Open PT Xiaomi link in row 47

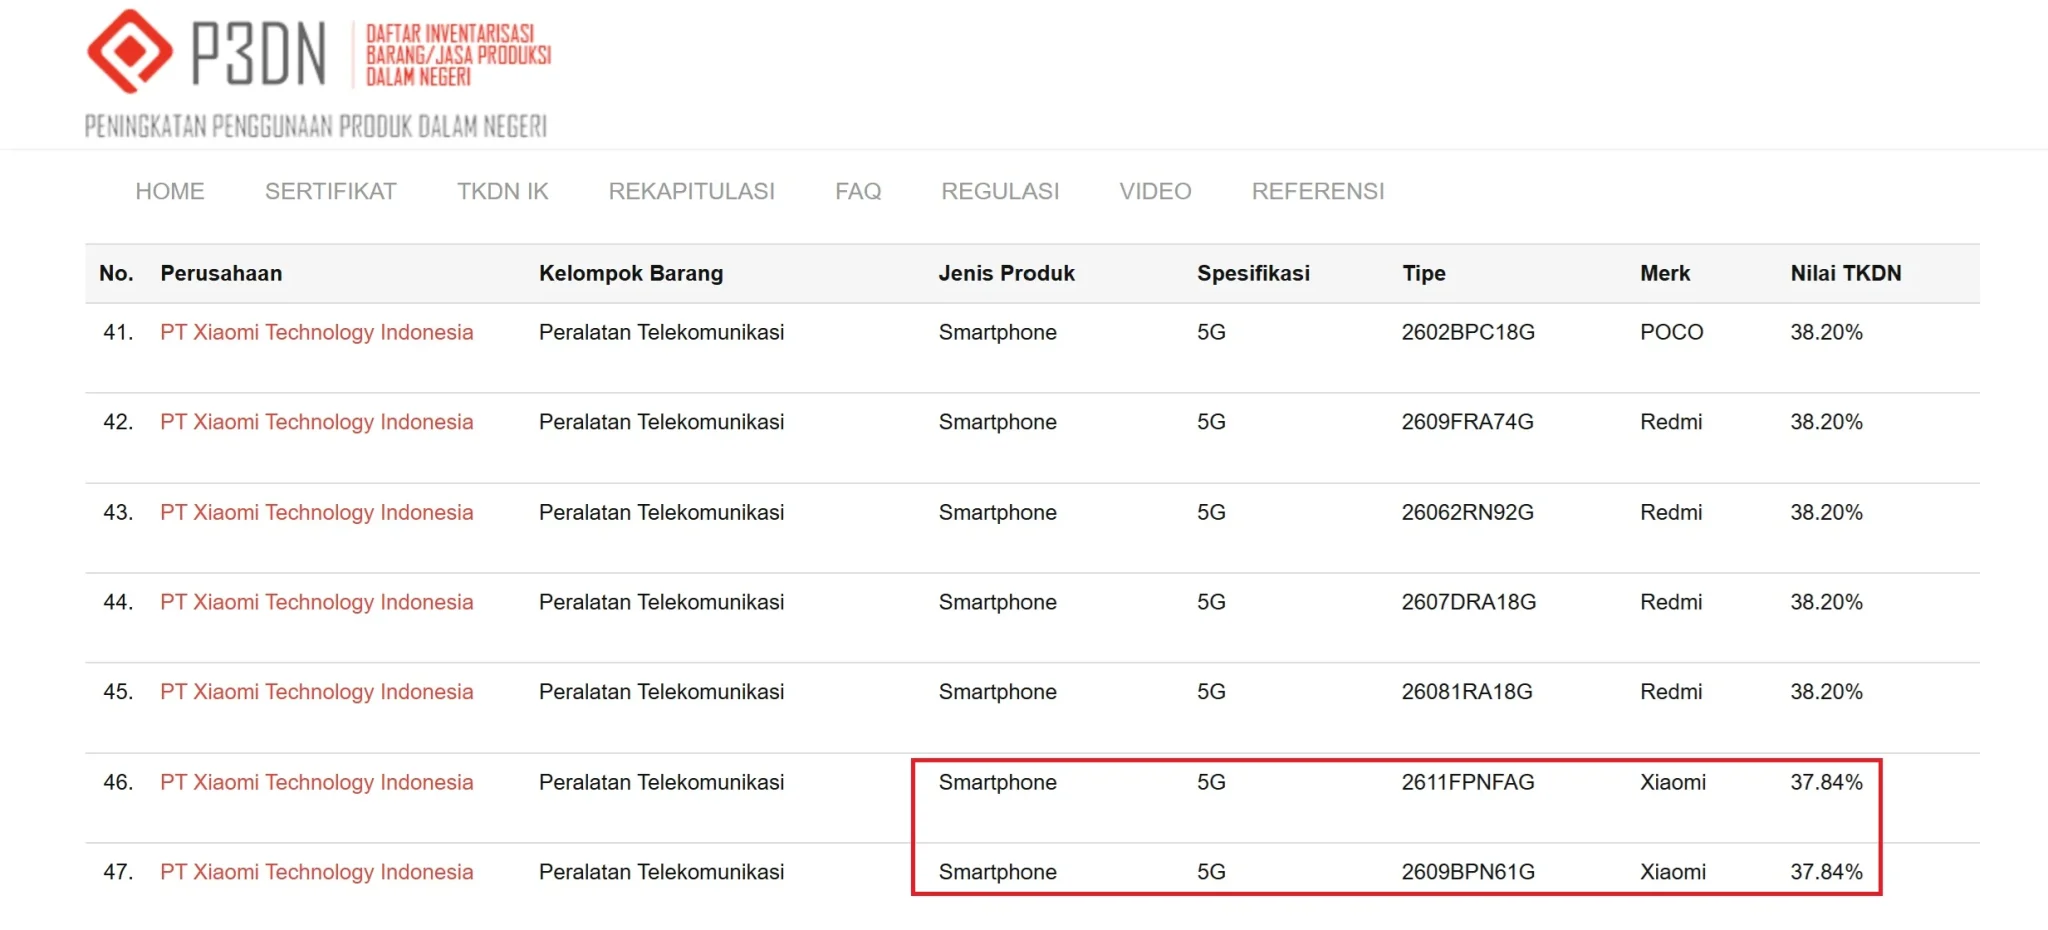click(317, 872)
